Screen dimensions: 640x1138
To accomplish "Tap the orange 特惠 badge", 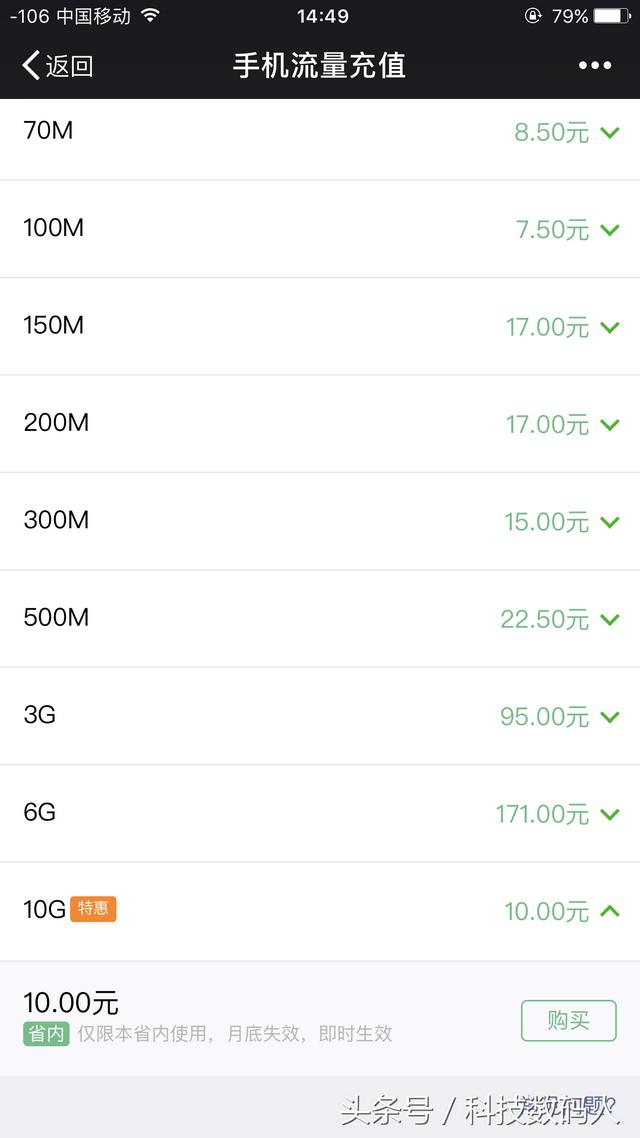I will (93, 909).
